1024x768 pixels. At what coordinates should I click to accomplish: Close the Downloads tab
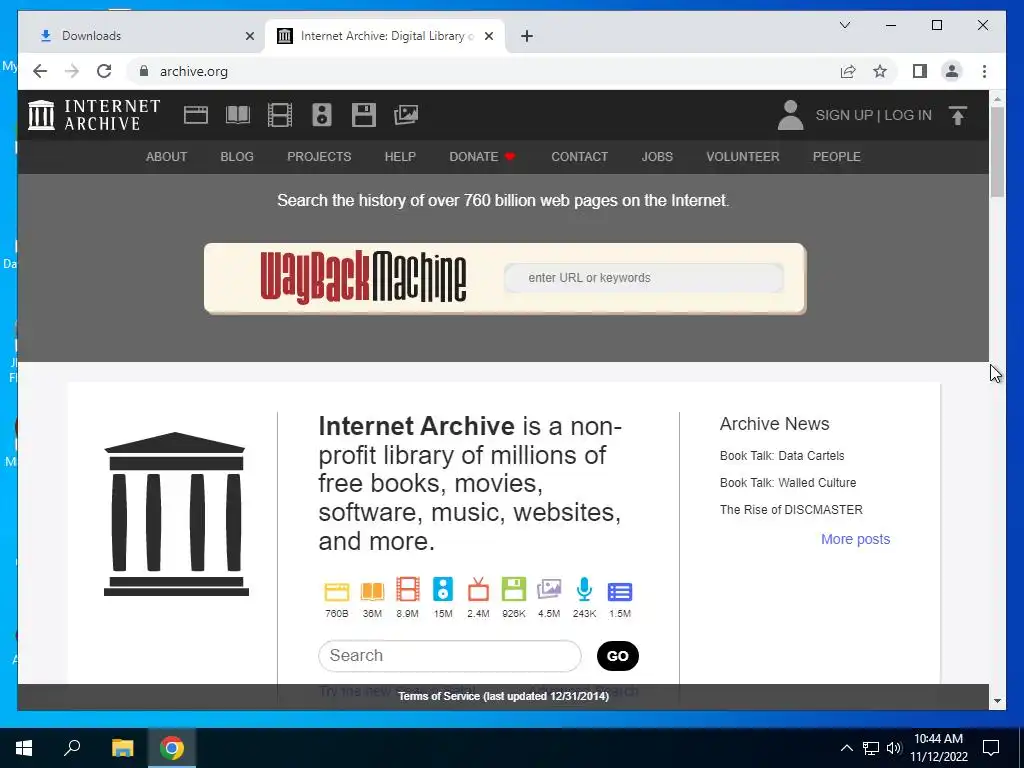[x=249, y=36]
